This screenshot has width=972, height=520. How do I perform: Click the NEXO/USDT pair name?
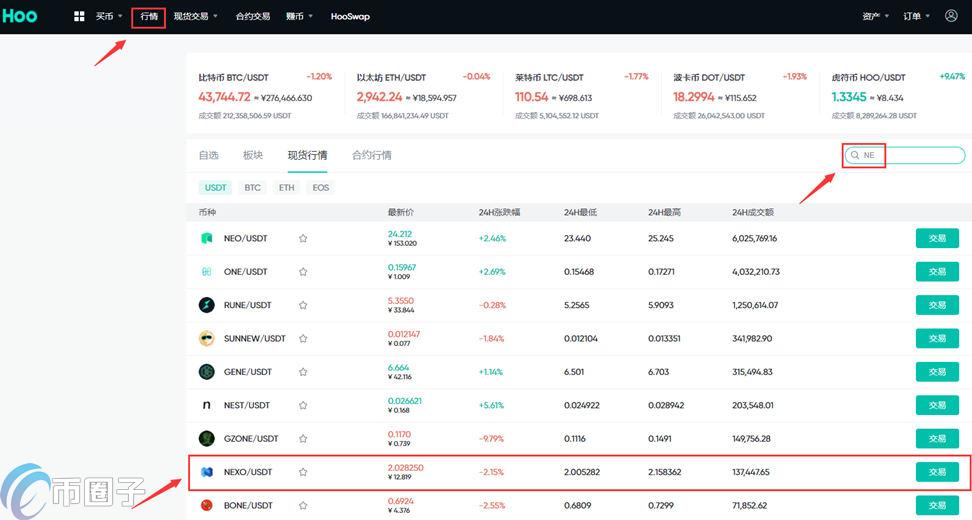point(248,472)
